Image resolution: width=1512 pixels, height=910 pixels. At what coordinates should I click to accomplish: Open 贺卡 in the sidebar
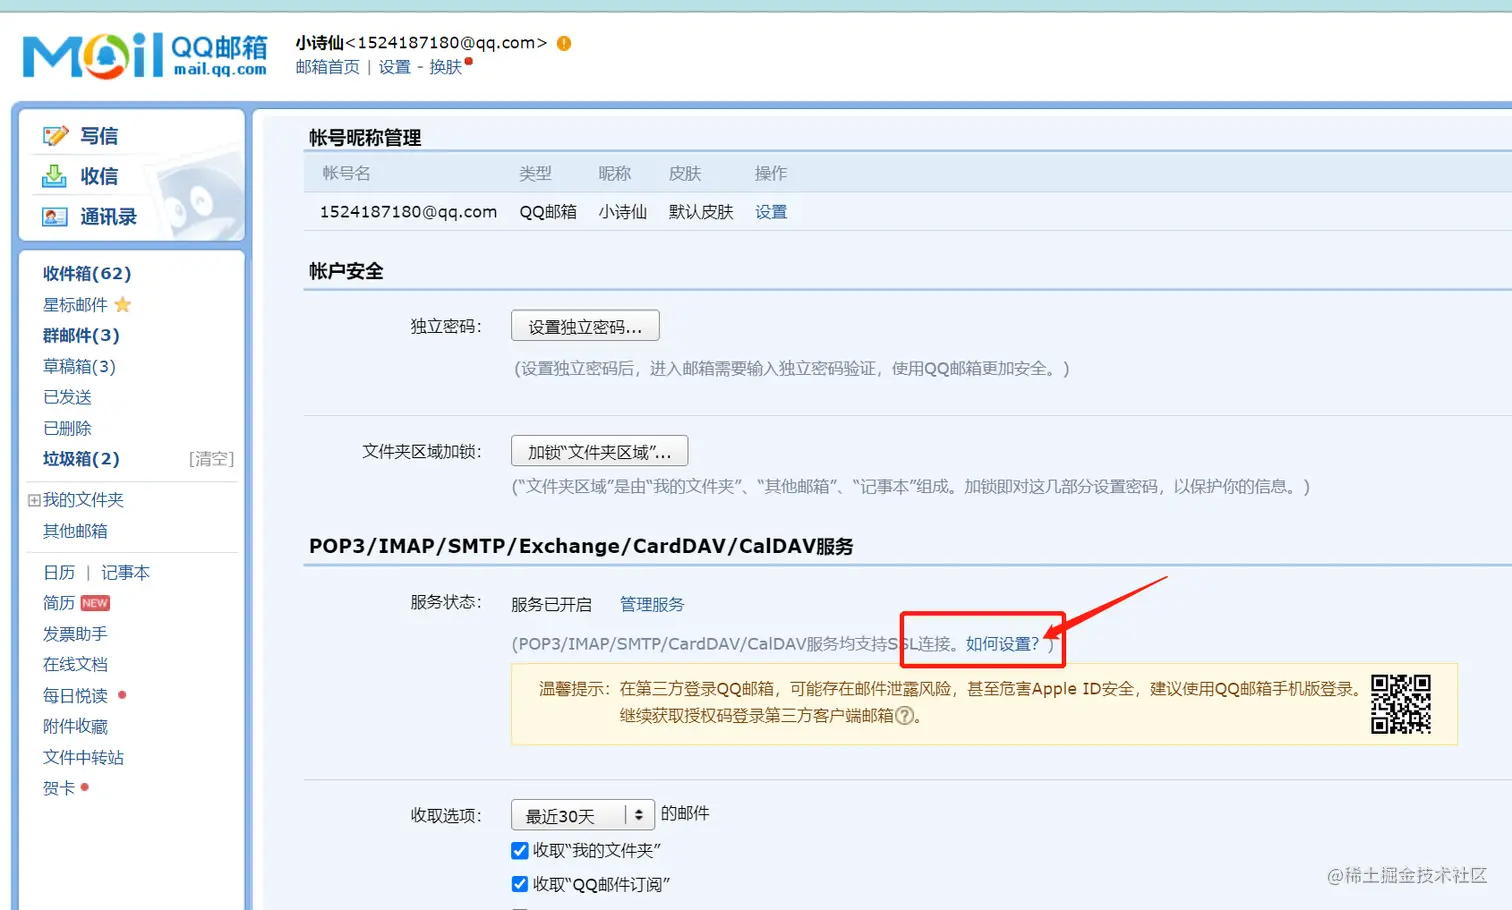(59, 788)
